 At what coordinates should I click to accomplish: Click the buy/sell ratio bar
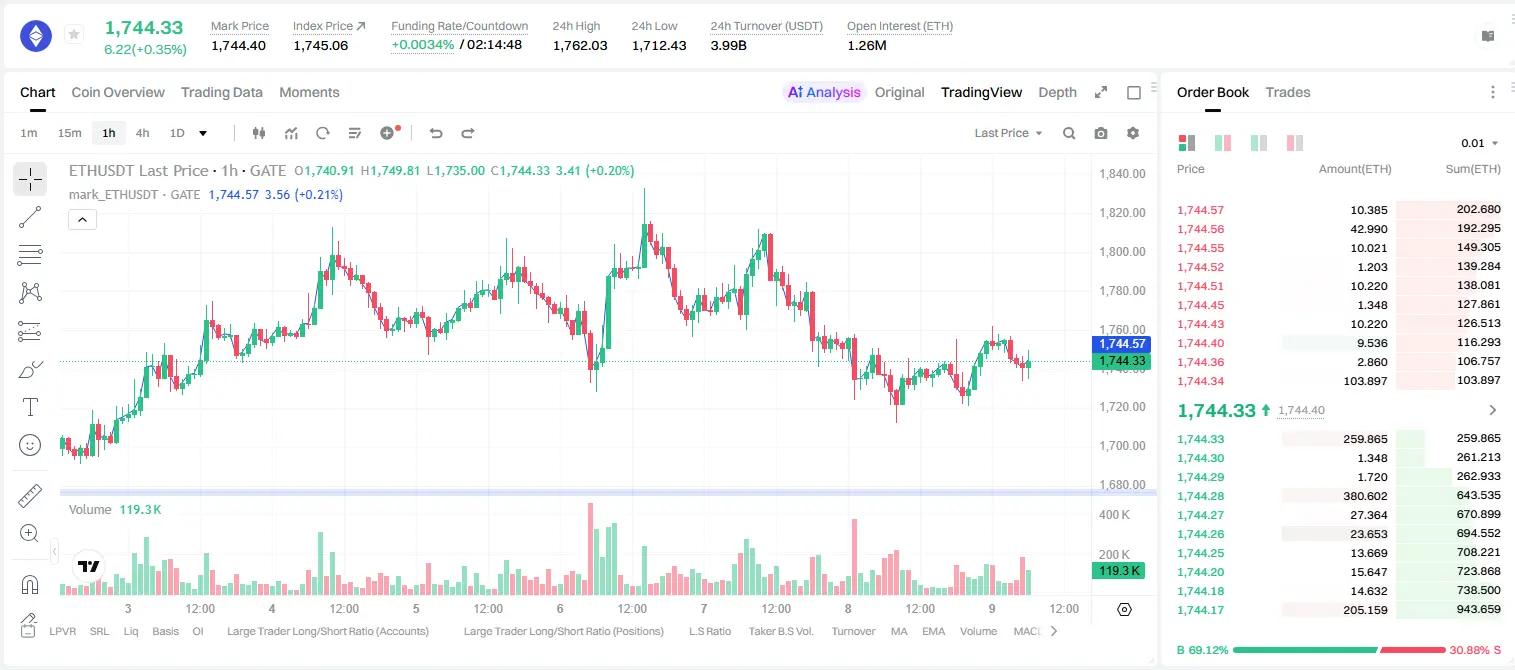tap(1339, 650)
